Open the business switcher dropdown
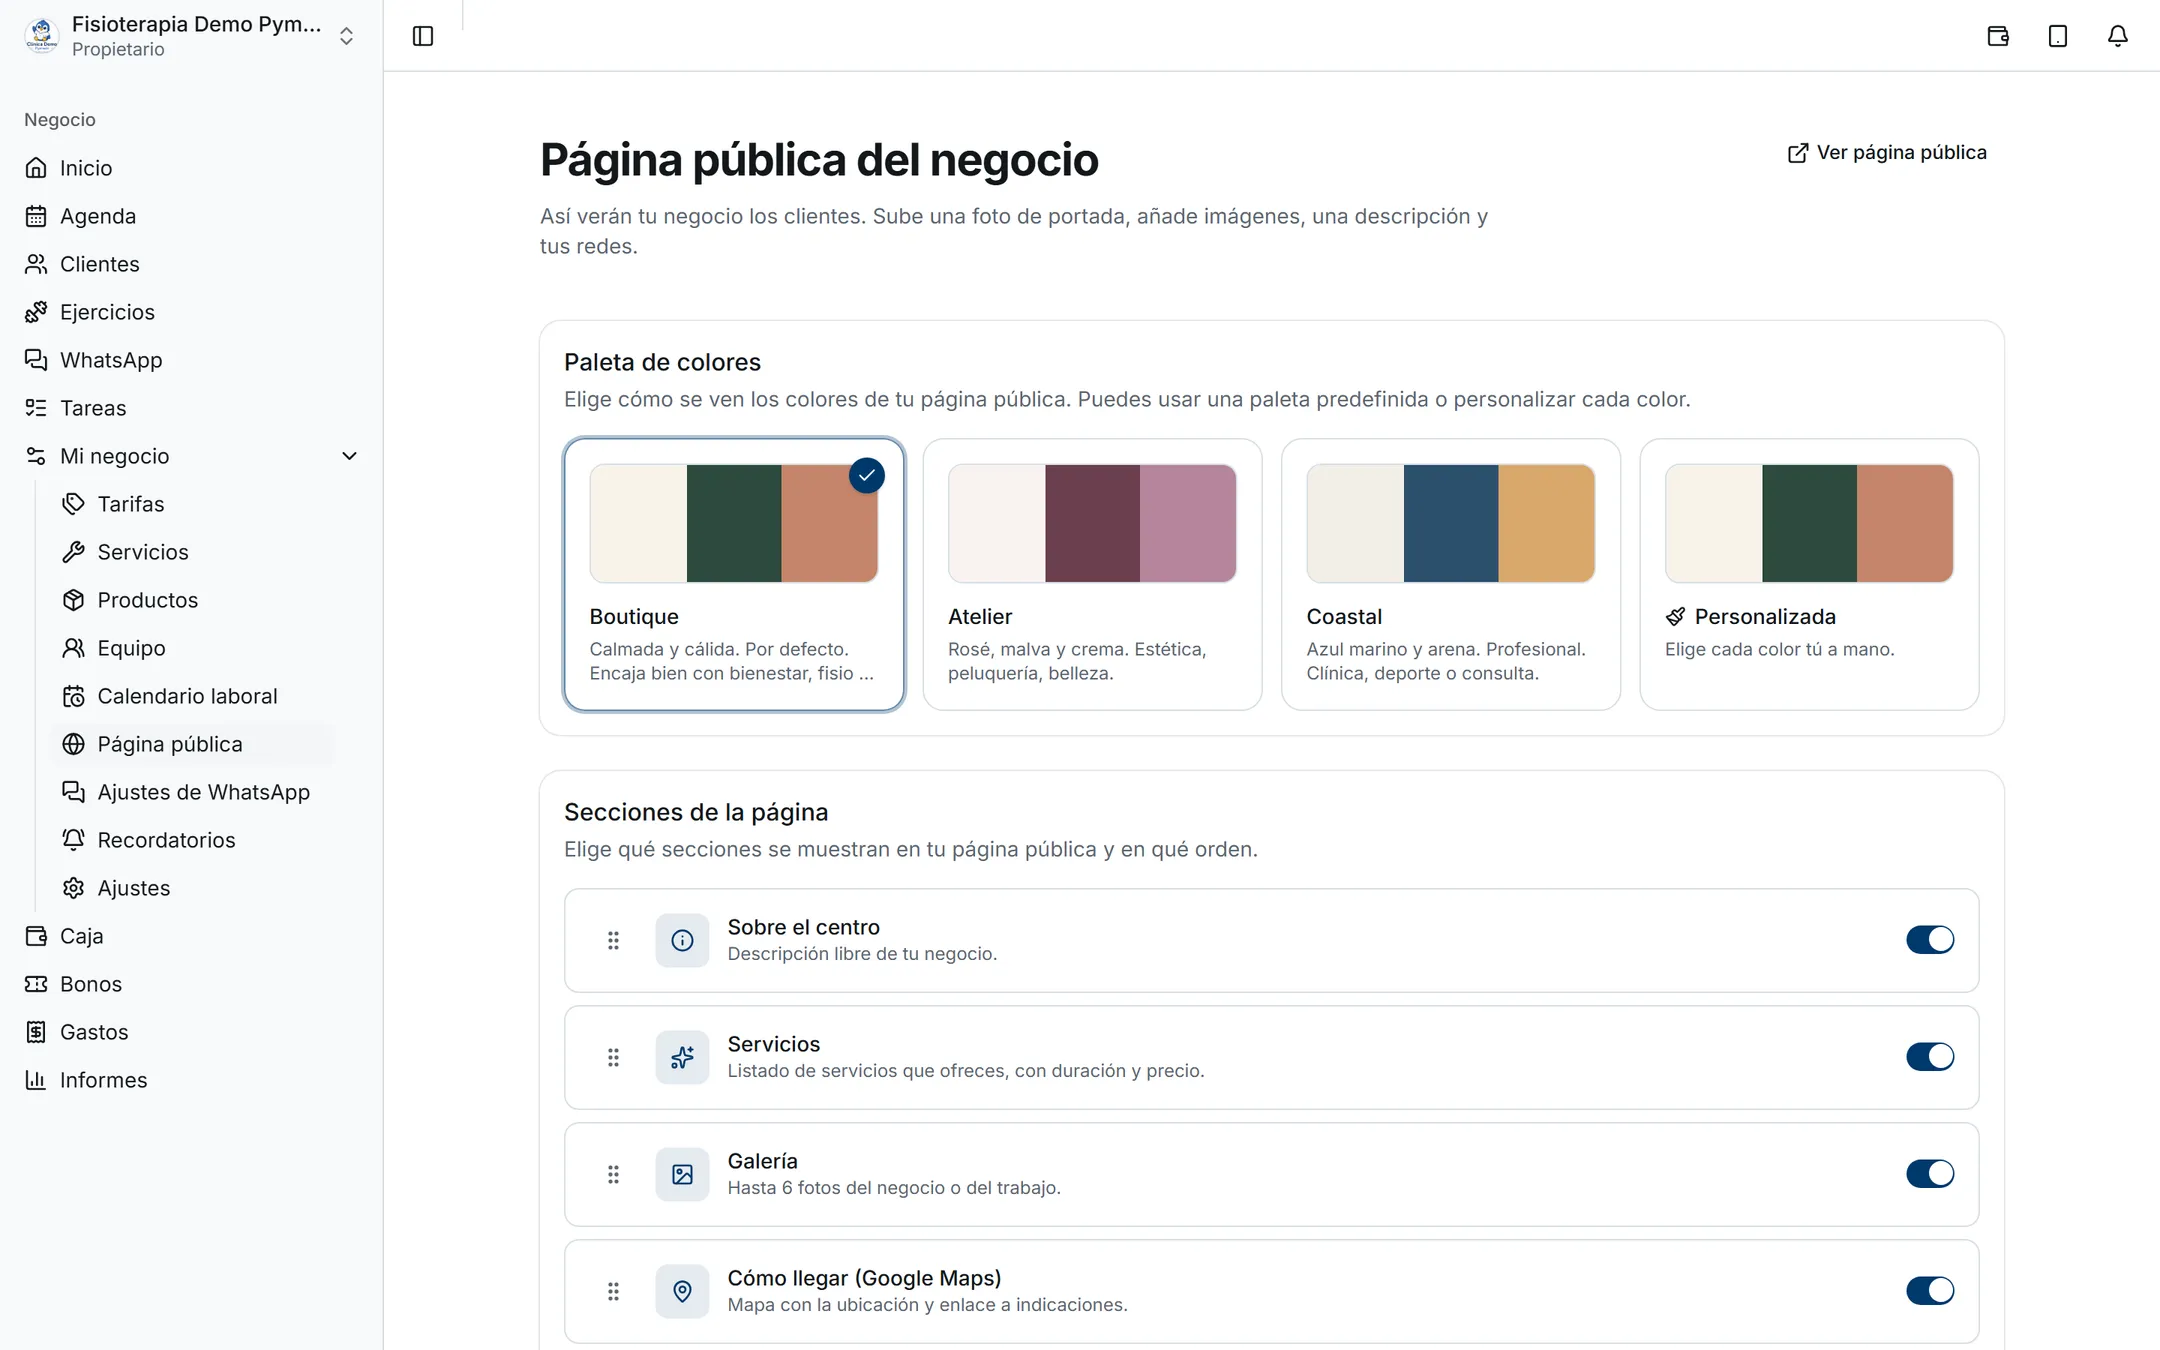Viewport: 2160px width, 1350px height. [191, 36]
